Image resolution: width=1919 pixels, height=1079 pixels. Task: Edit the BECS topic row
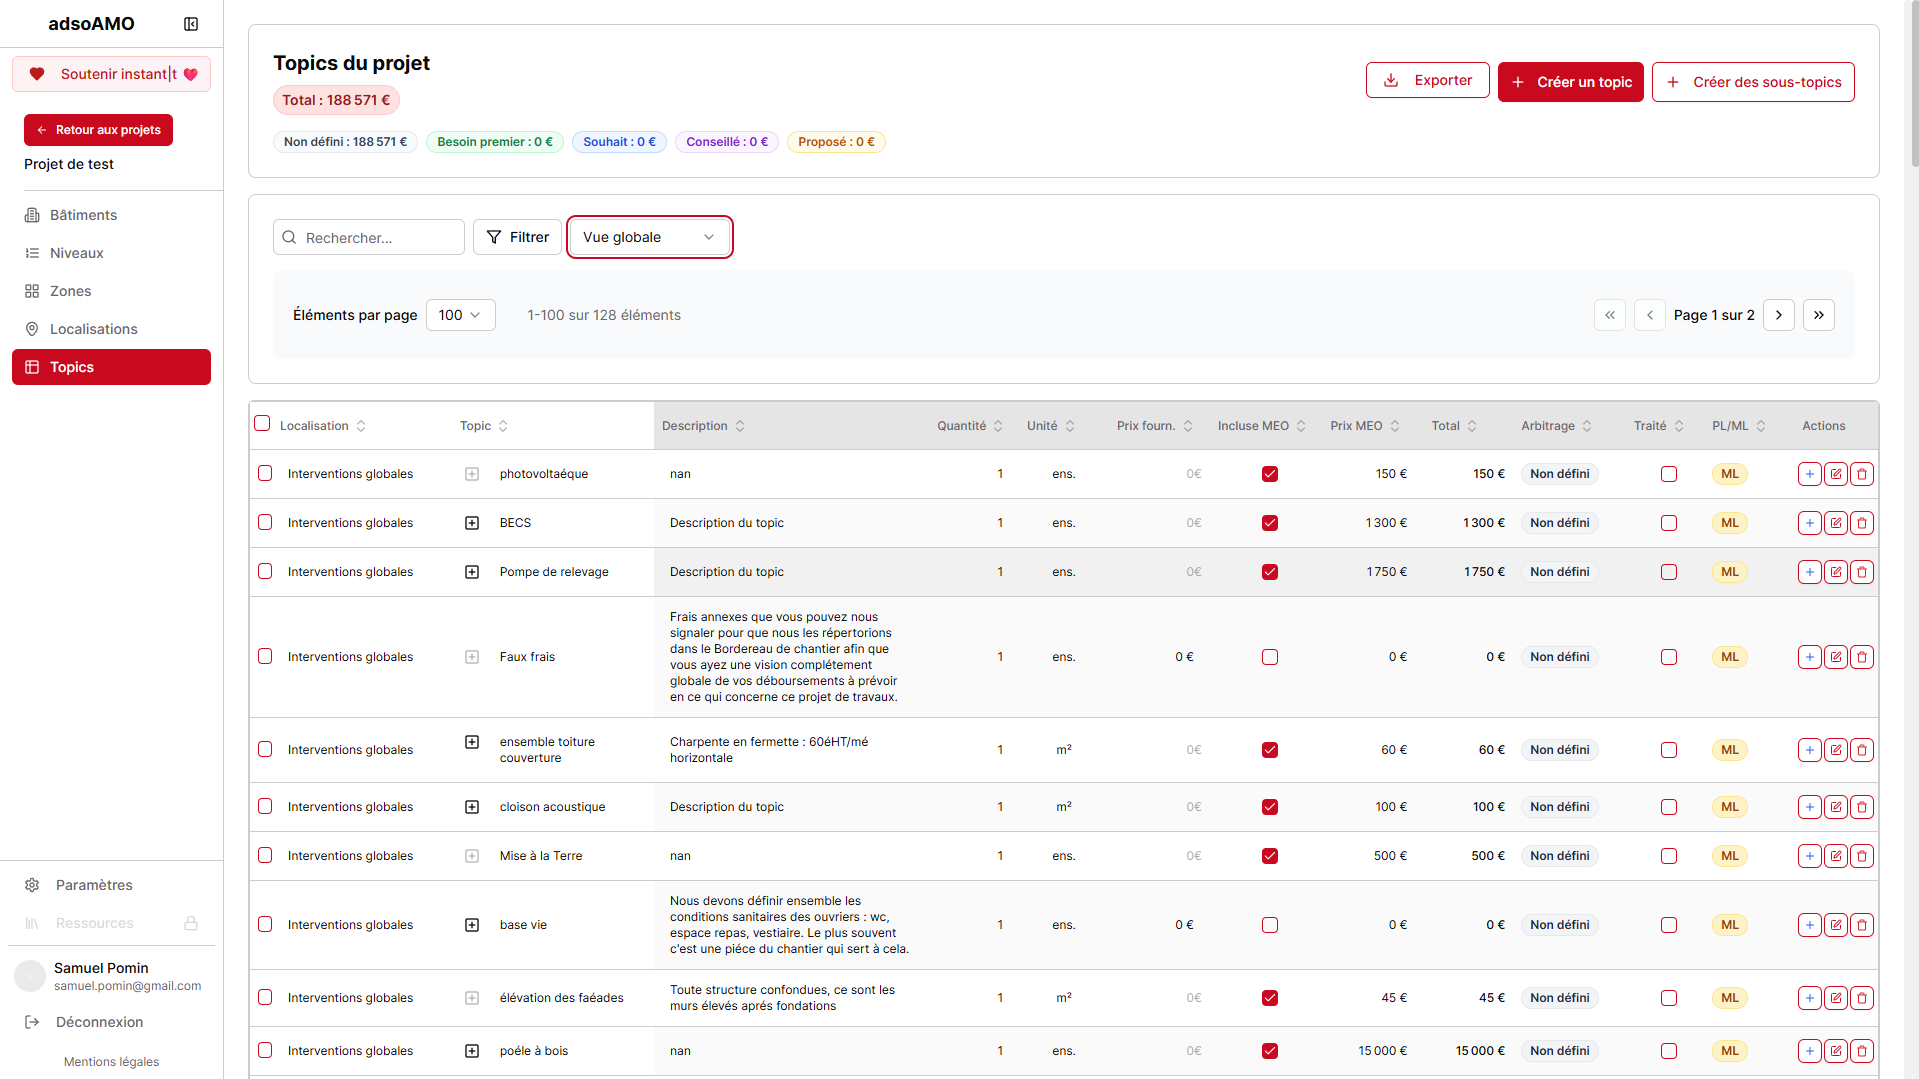[1835, 523]
